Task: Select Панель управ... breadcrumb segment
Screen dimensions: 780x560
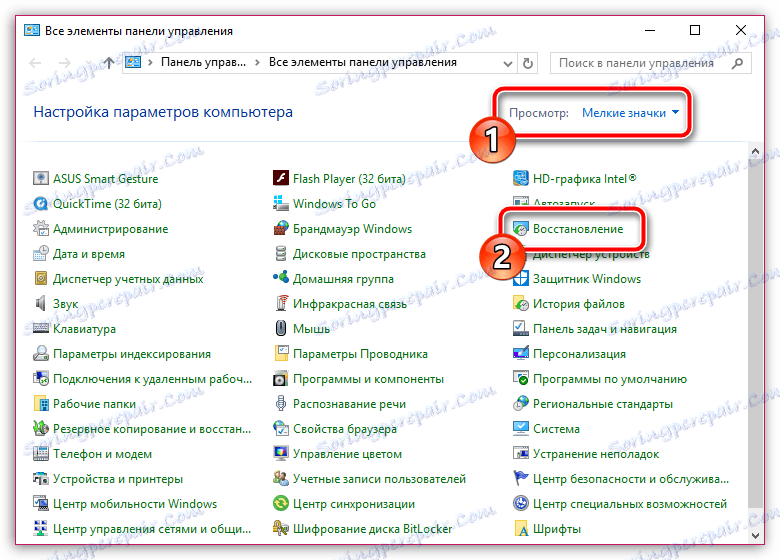Action: click(203, 63)
